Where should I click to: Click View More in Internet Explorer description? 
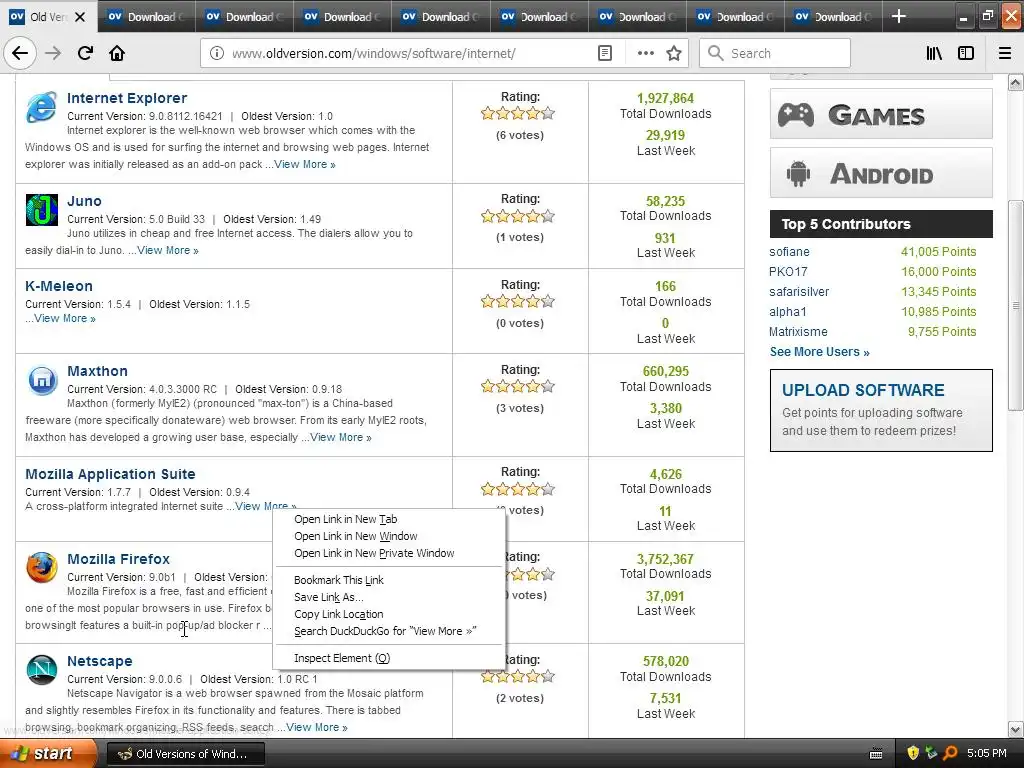(x=305, y=165)
